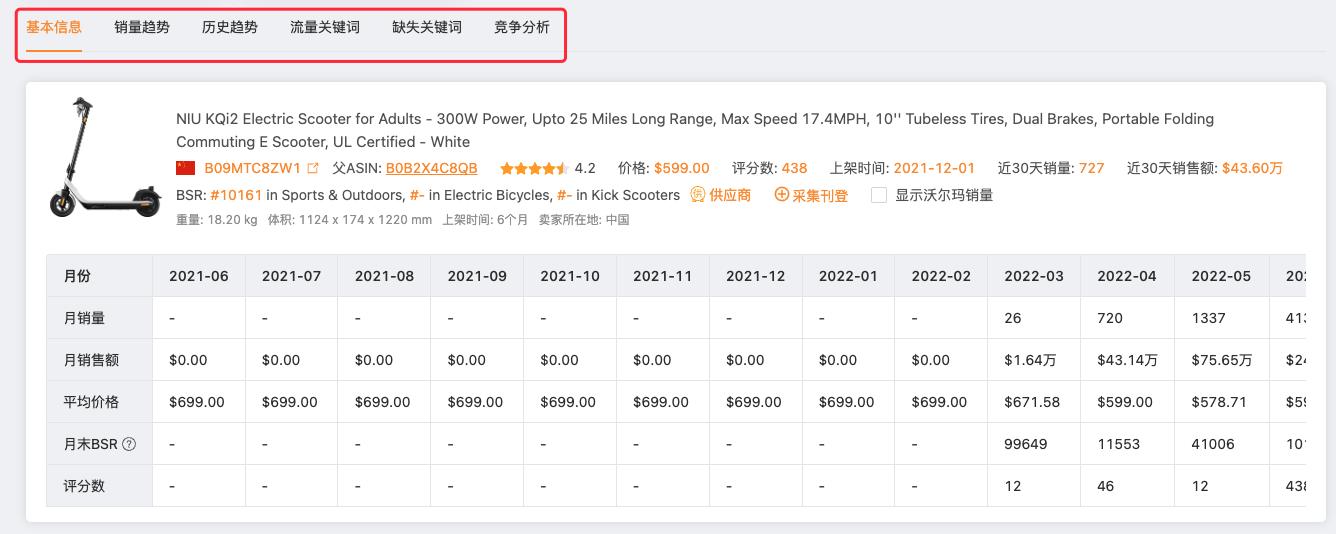Click average price $671.58
The image size is (1336, 534).
tap(1032, 402)
